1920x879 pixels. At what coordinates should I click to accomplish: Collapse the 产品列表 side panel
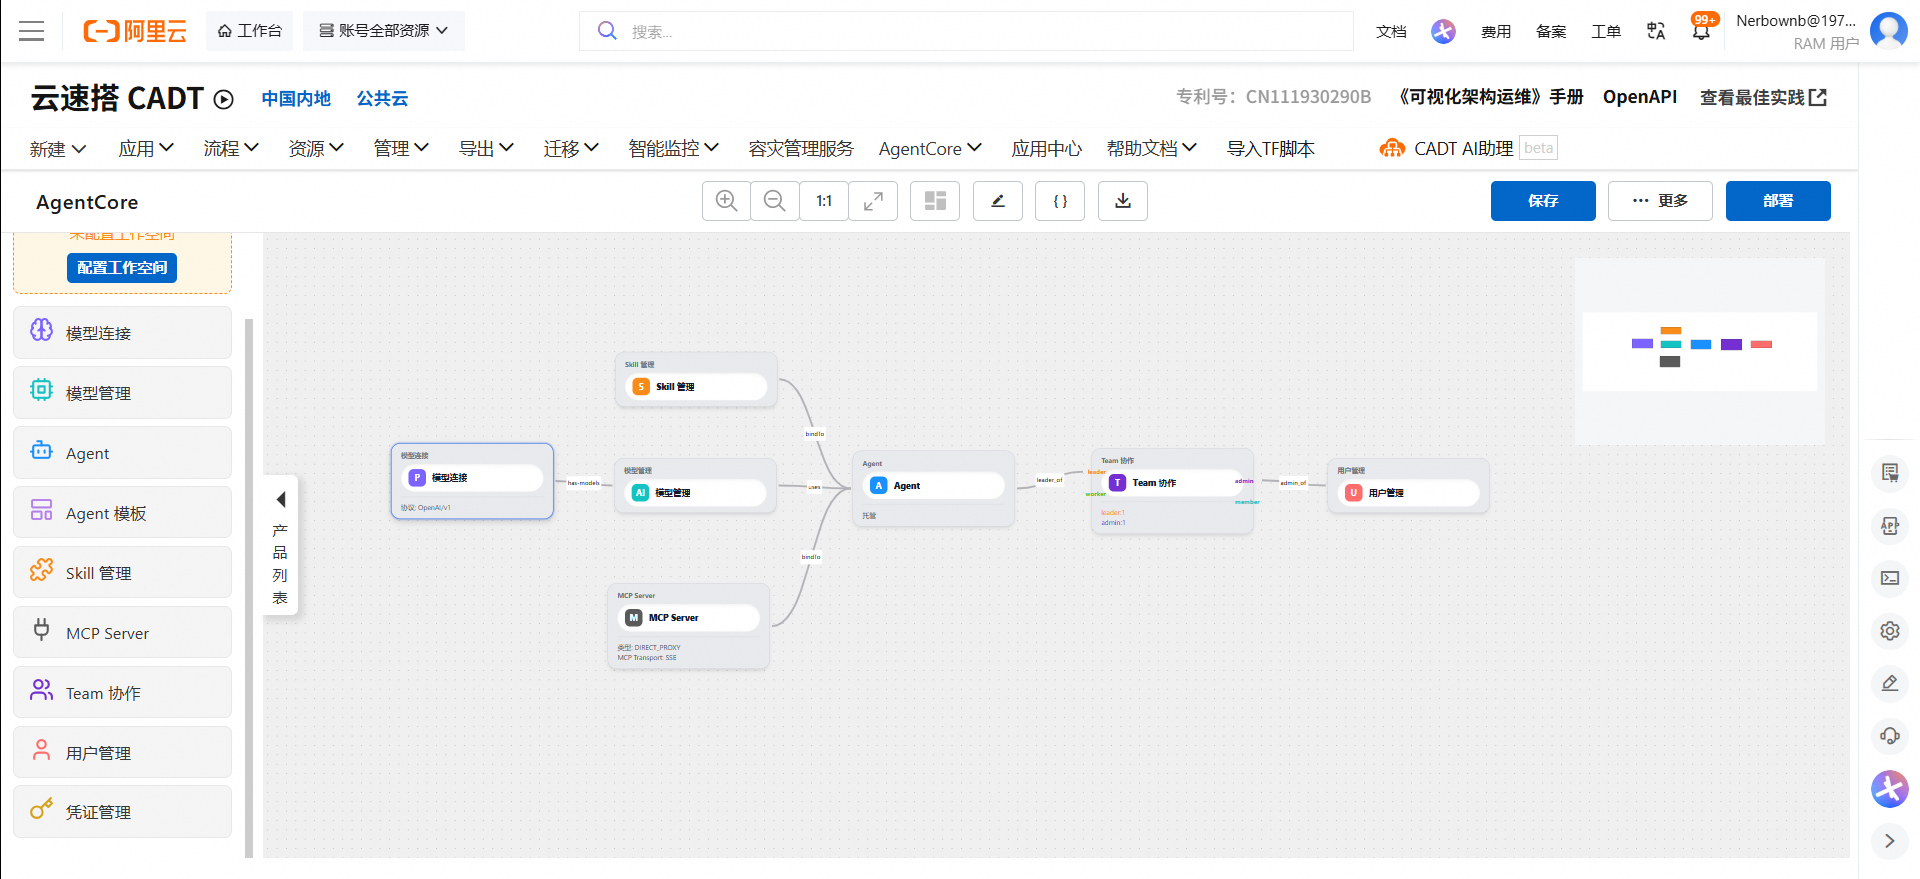coord(281,545)
